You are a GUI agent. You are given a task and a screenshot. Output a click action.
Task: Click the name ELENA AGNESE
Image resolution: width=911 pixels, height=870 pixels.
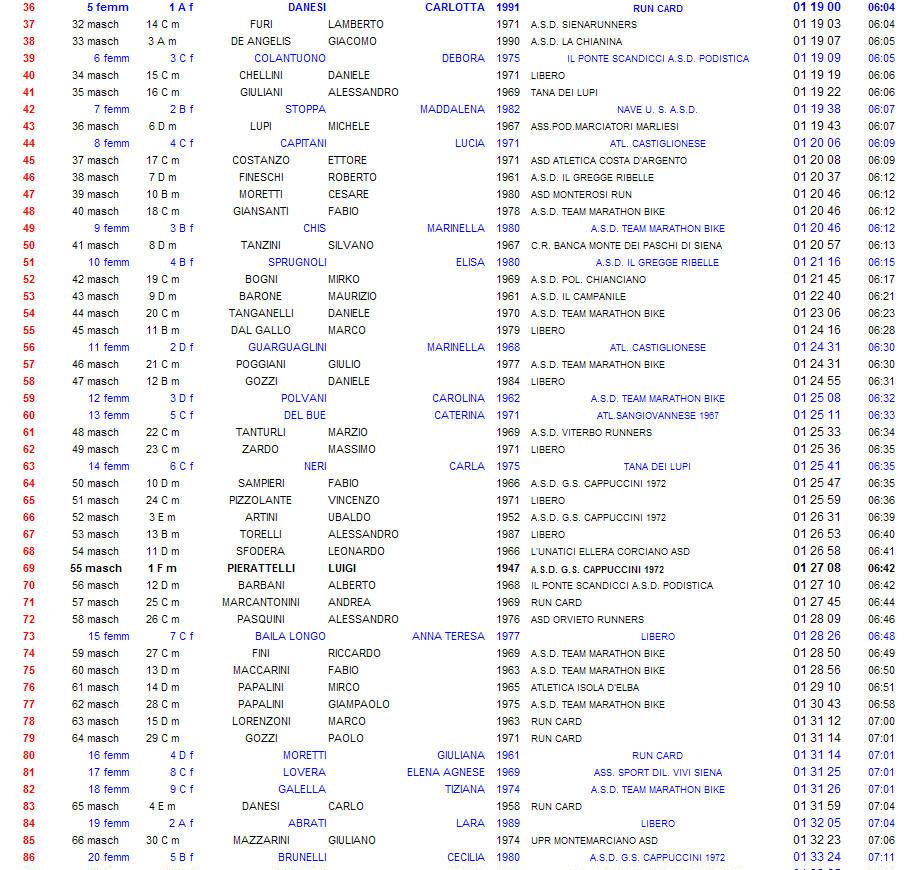click(445, 772)
